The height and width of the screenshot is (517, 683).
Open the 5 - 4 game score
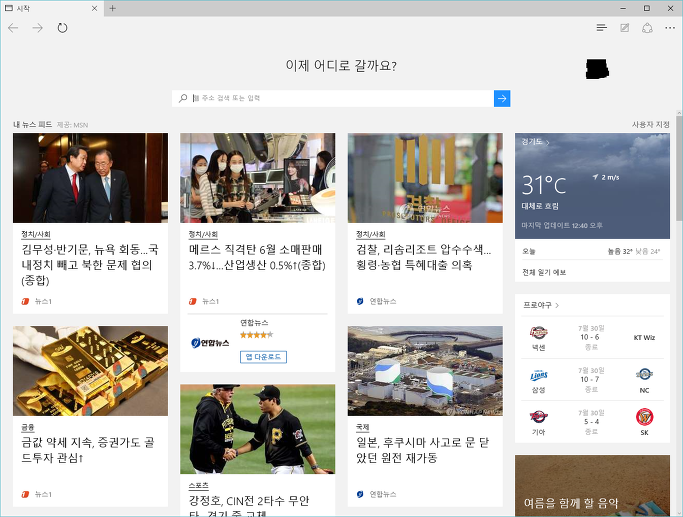[592, 422]
